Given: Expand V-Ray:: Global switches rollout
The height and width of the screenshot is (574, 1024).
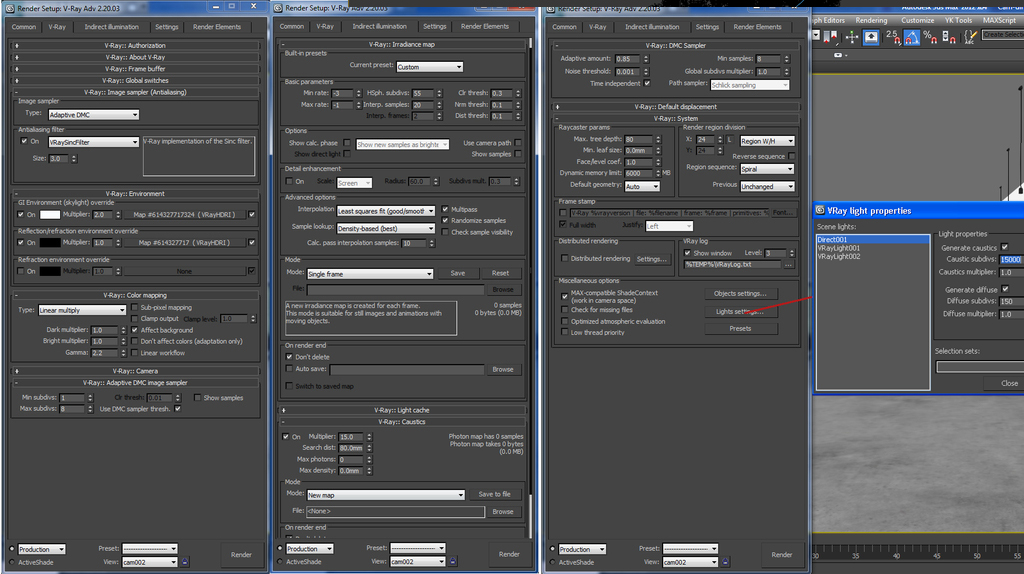Looking at the screenshot, I should [x=136, y=80].
